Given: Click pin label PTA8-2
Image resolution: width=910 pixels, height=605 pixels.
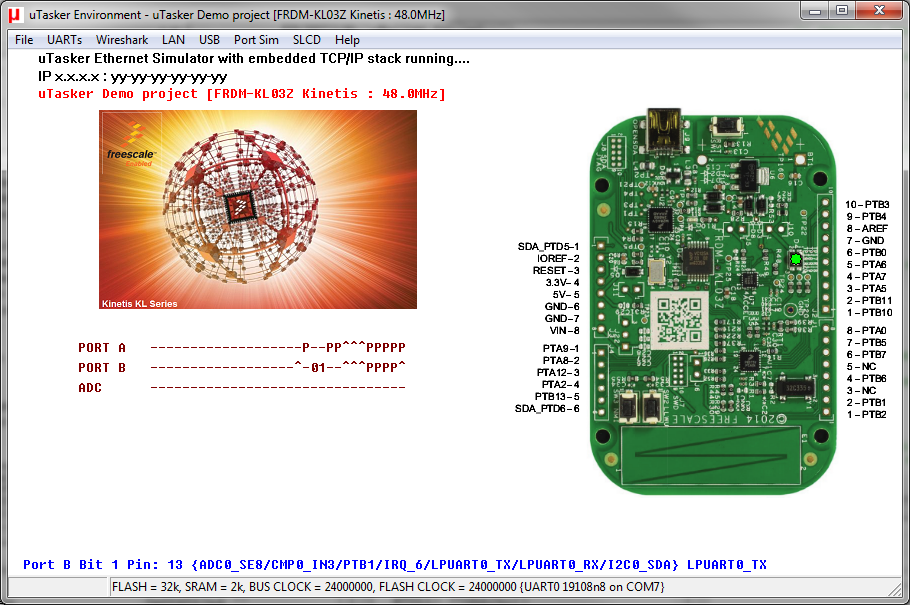Looking at the screenshot, I should [561, 361].
